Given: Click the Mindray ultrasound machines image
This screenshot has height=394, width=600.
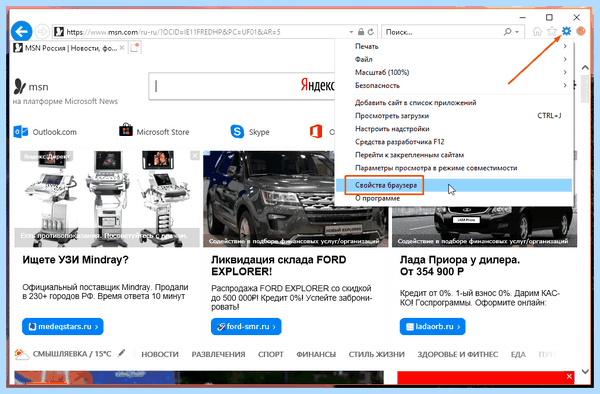Looking at the screenshot, I should (x=107, y=199).
